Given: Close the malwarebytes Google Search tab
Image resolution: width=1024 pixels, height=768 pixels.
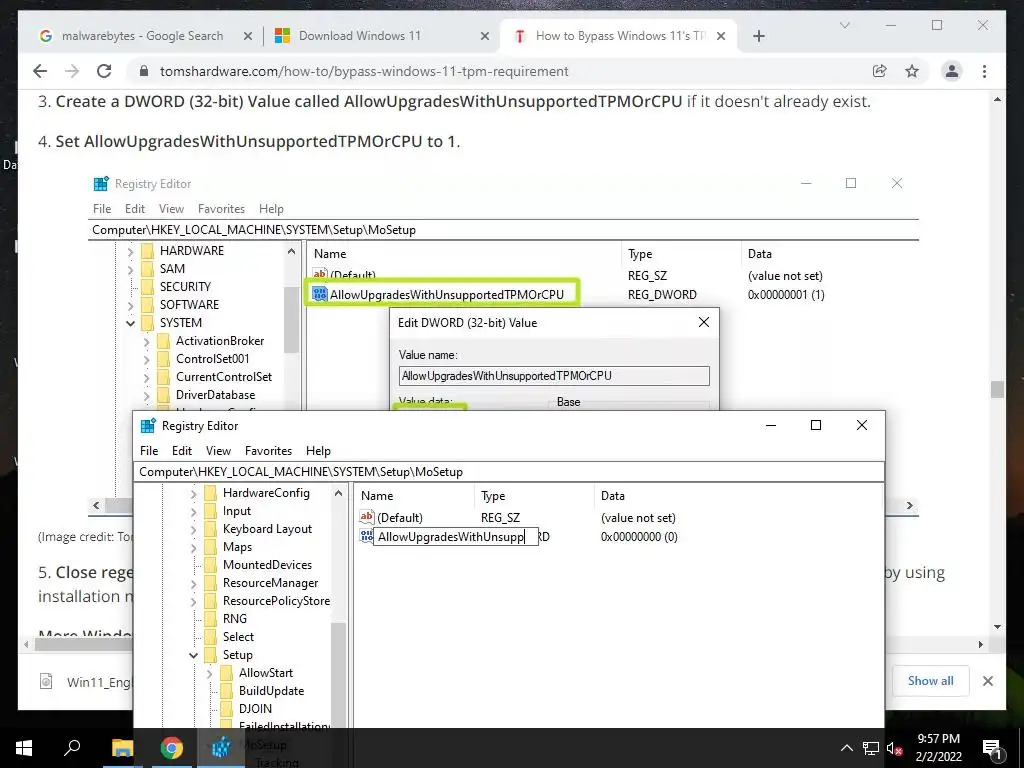Looking at the screenshot, I should (248, 36).
